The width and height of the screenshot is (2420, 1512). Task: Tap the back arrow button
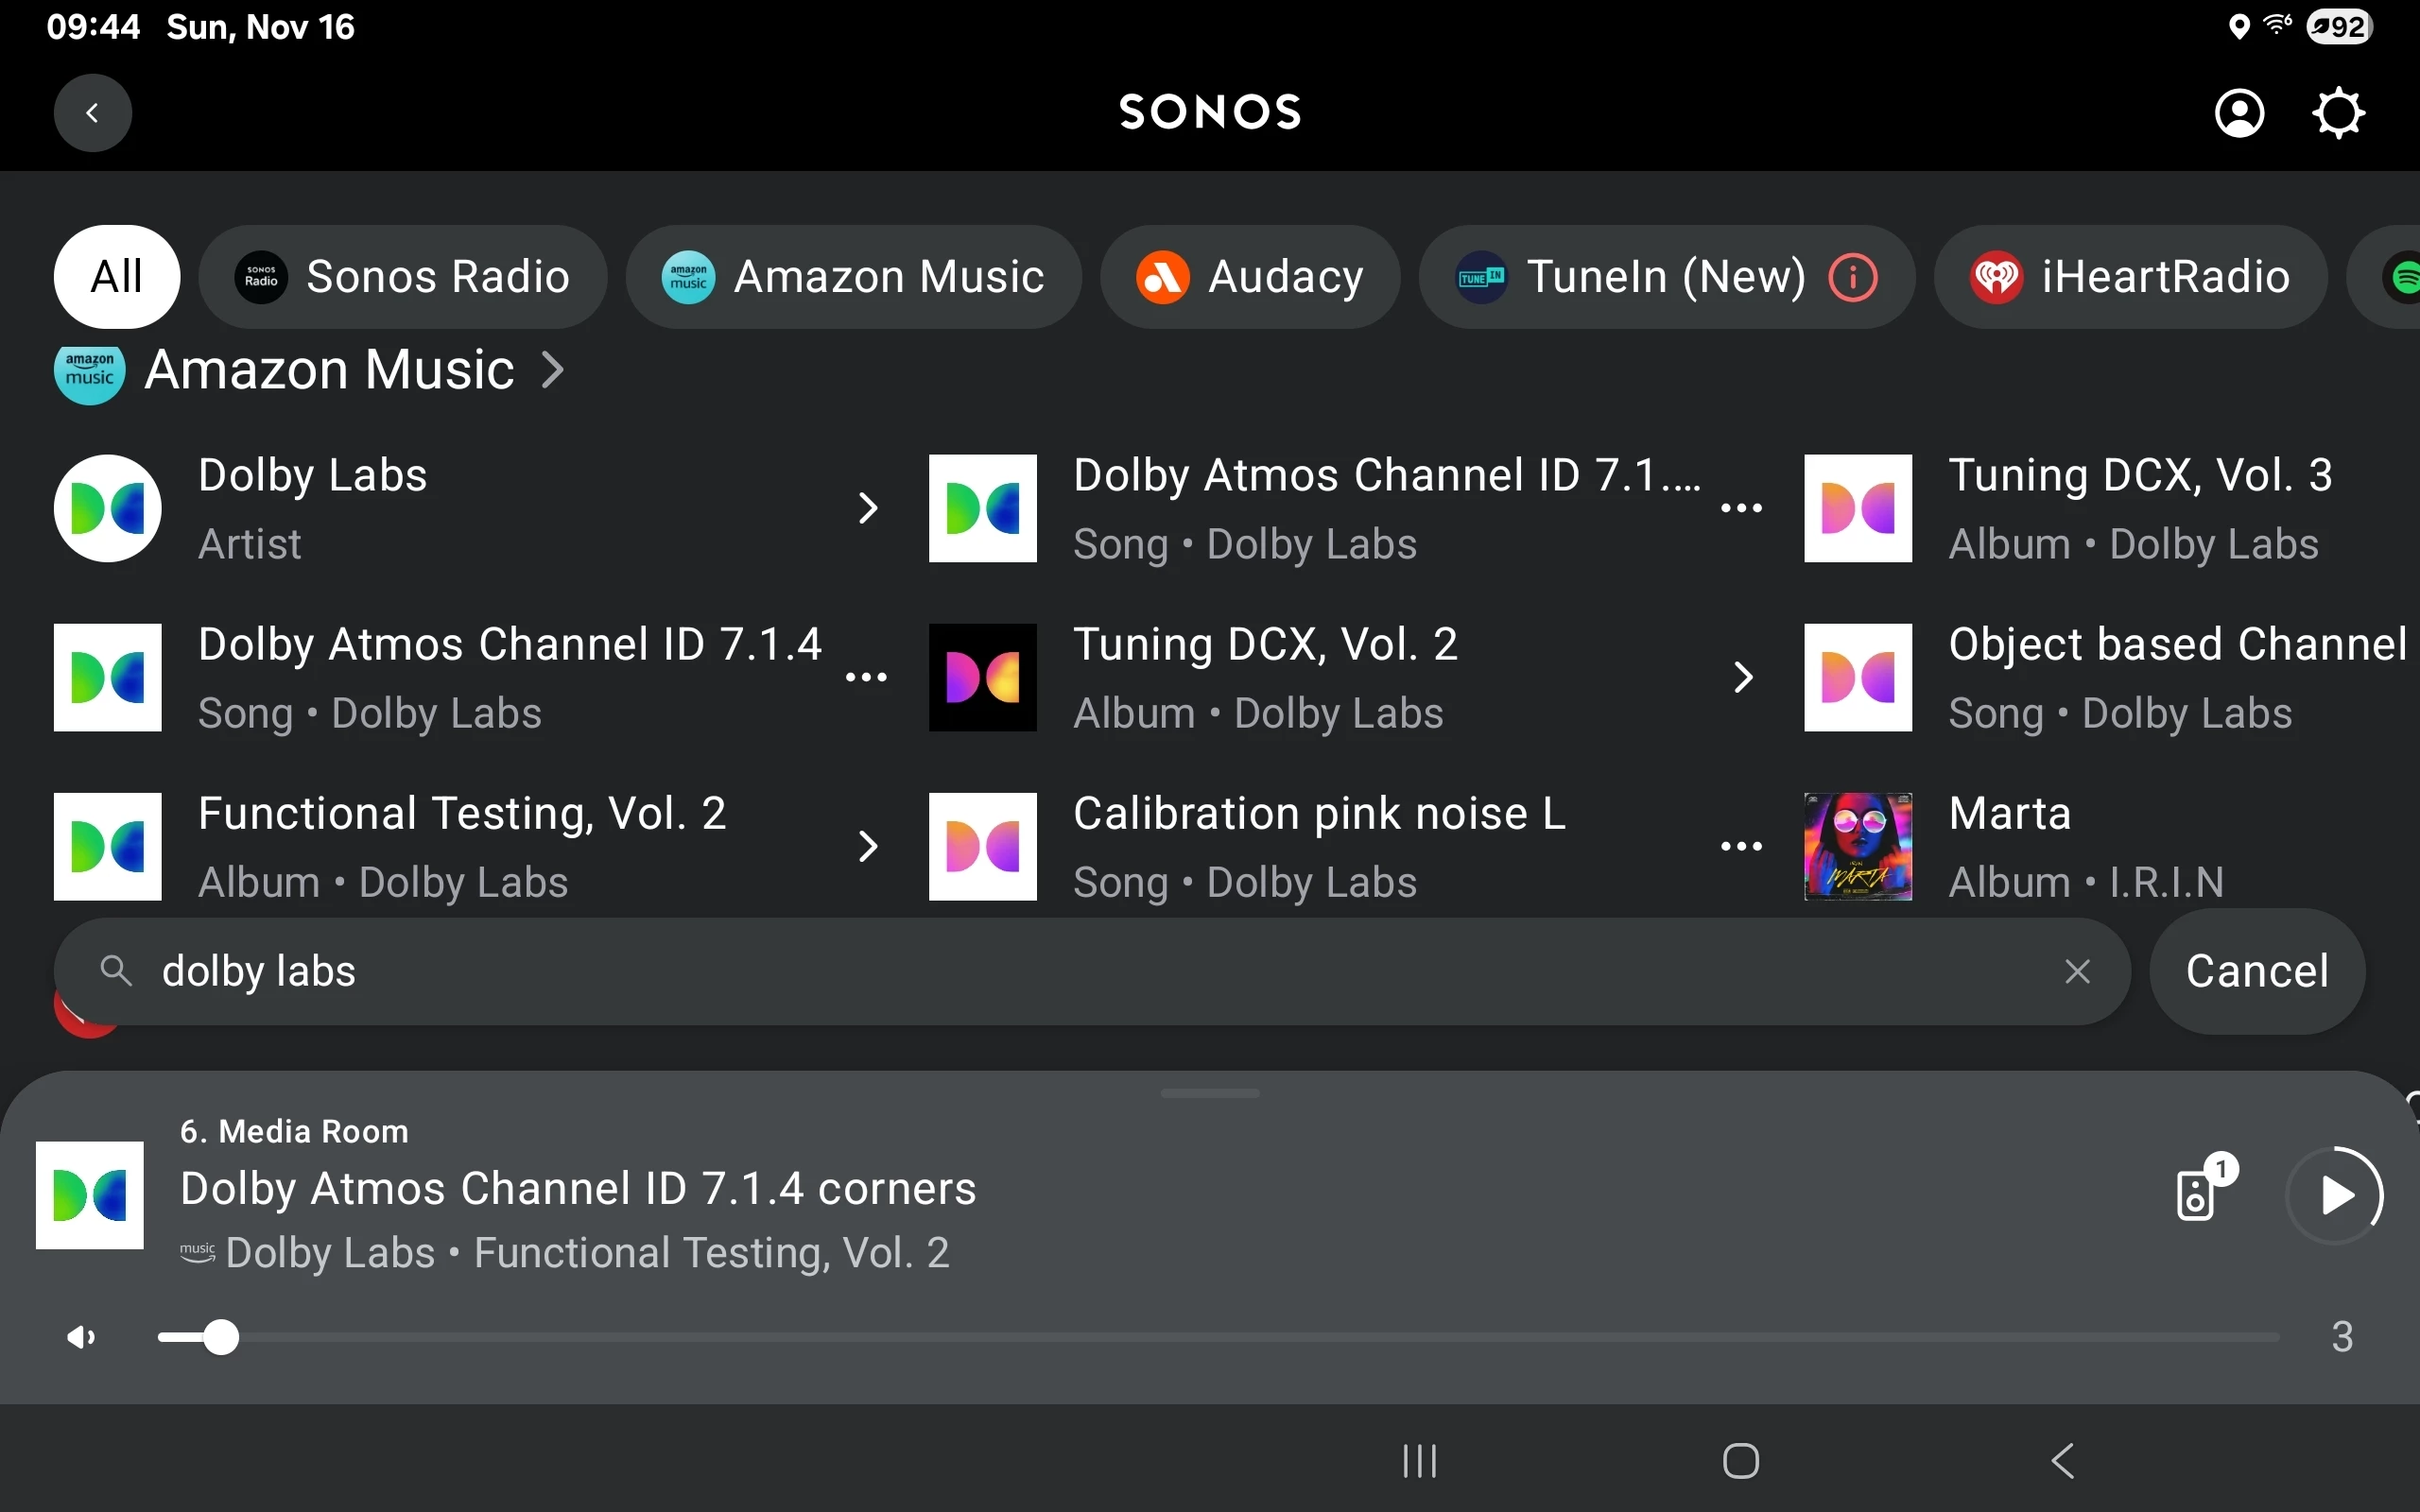92,113
